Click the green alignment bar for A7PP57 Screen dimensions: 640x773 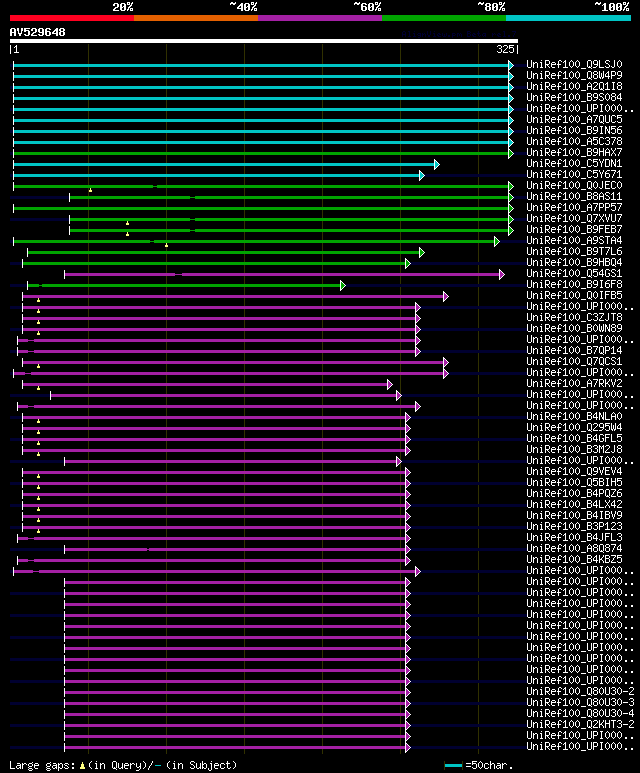(x=261, y=209)
